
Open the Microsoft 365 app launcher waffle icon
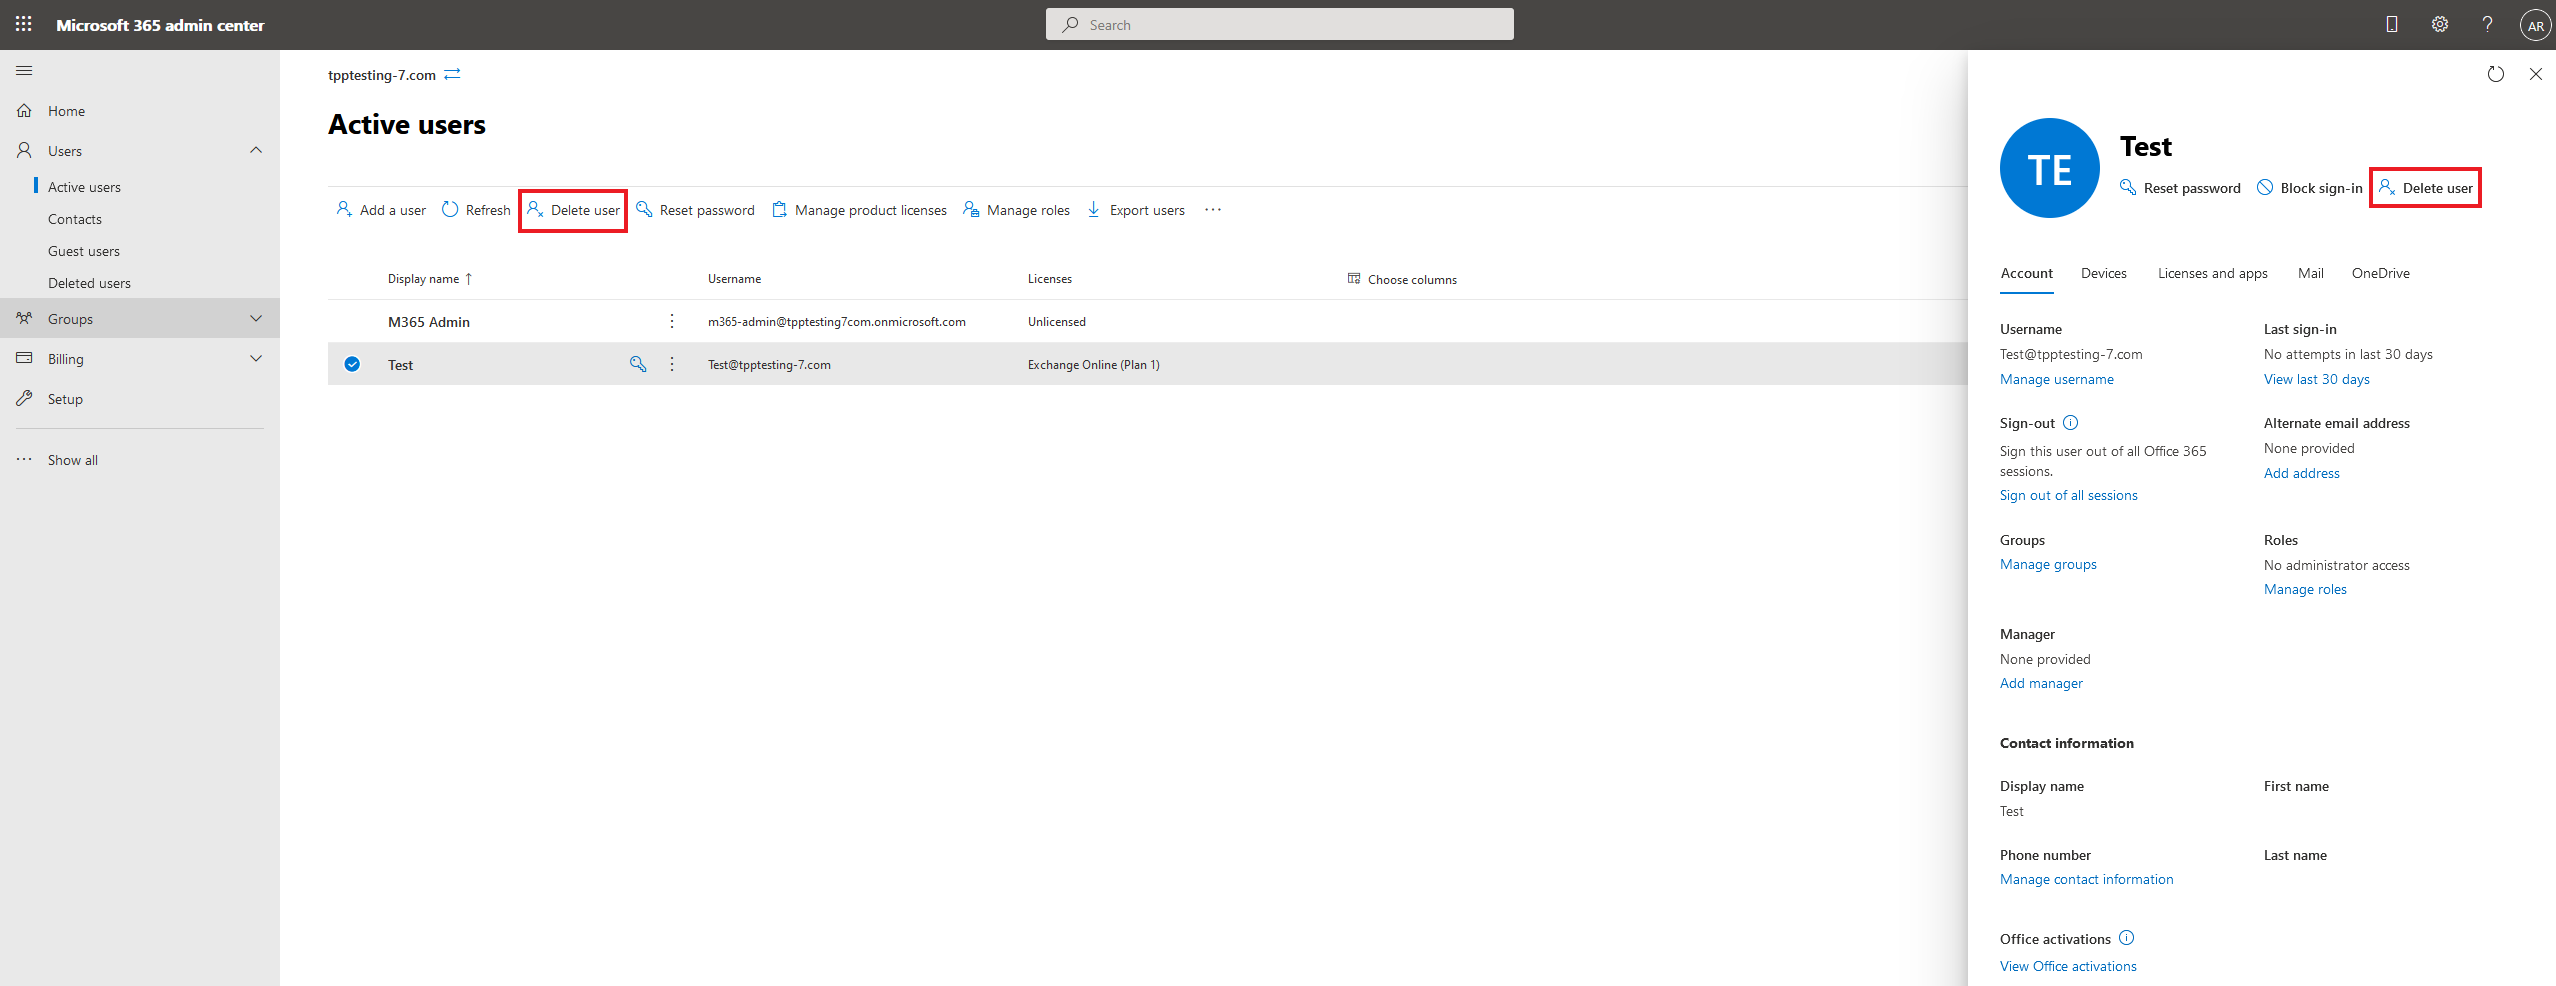coord(23,24)
